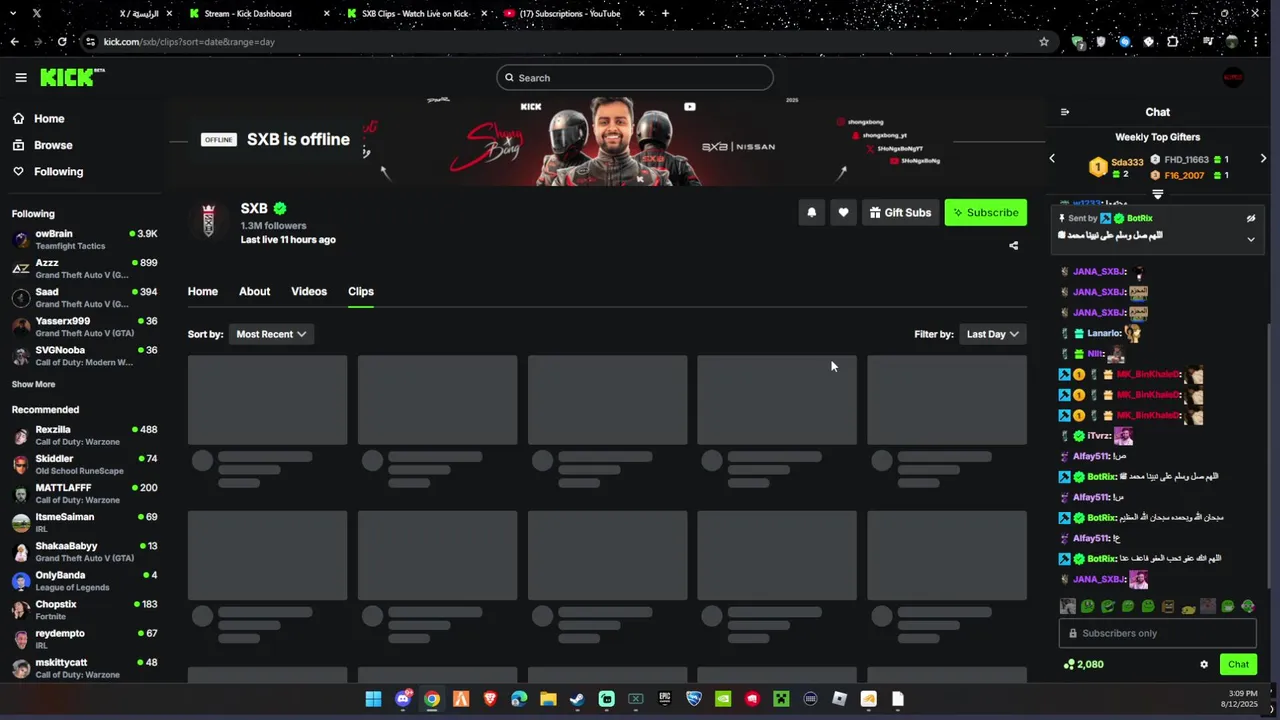1280x720 pixels.
Task: Open Chopstix Fortnite channel
Action: 85,610
